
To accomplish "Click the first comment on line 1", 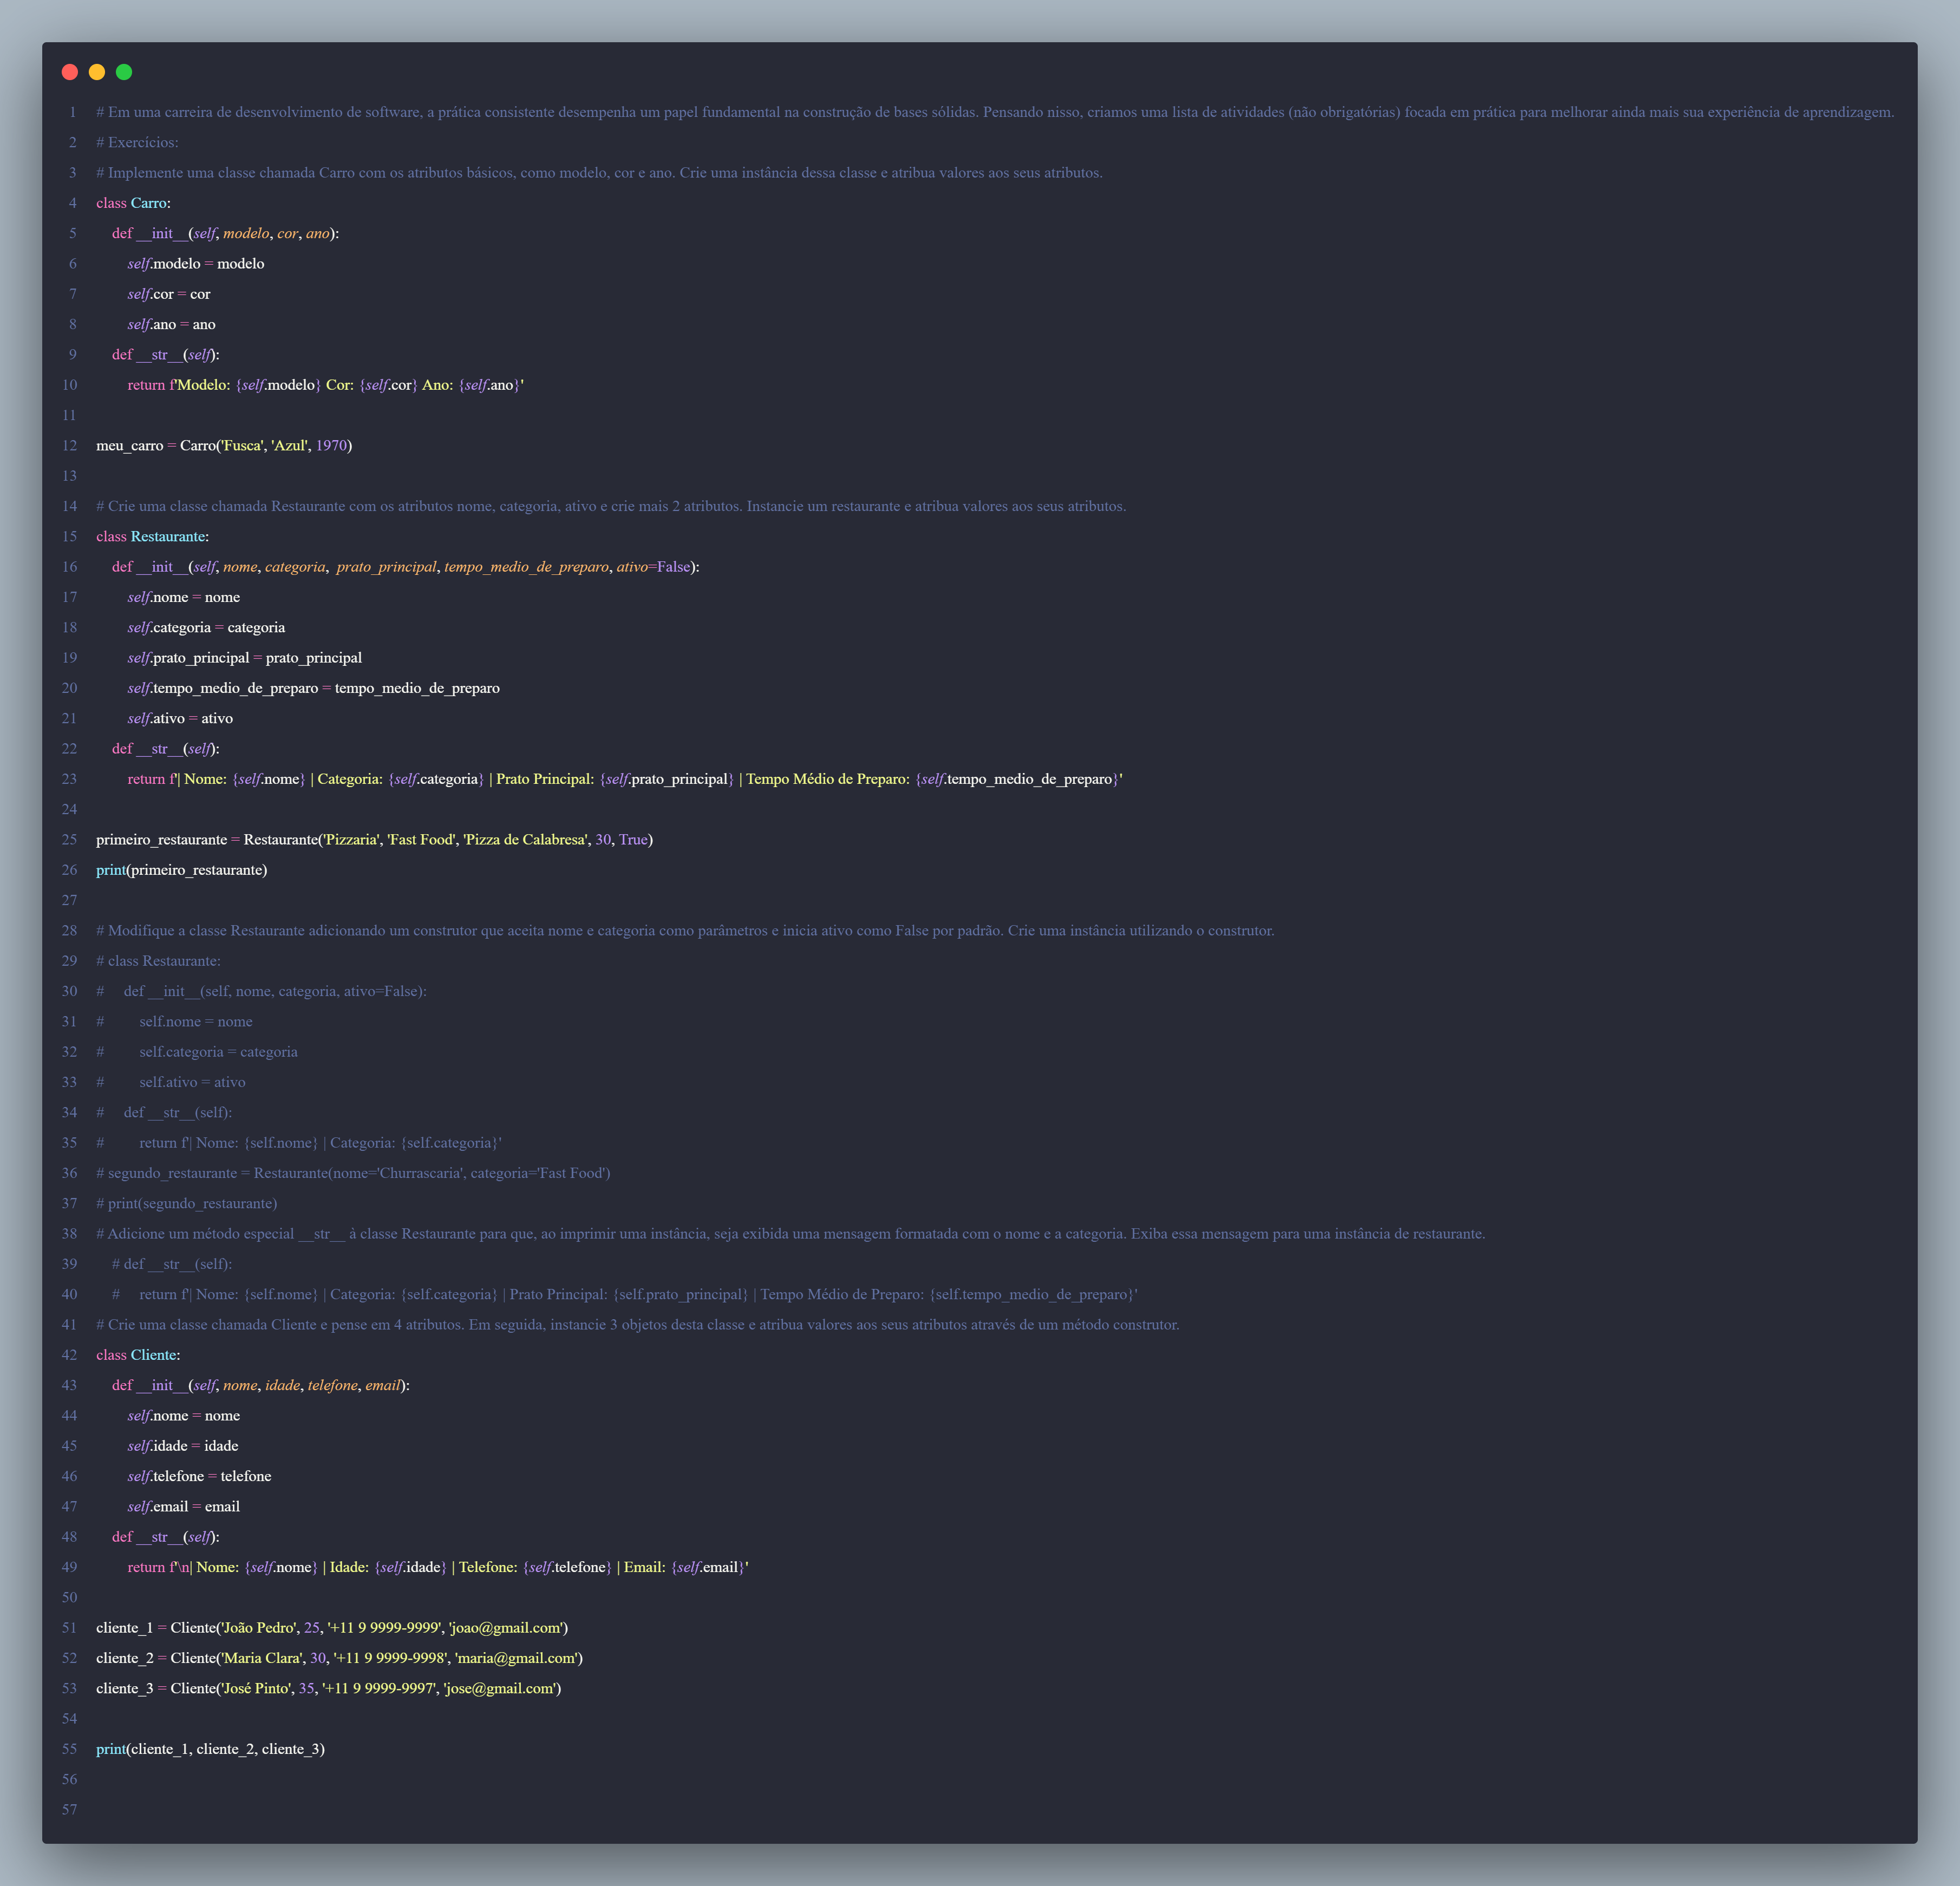I will point(995,112).
